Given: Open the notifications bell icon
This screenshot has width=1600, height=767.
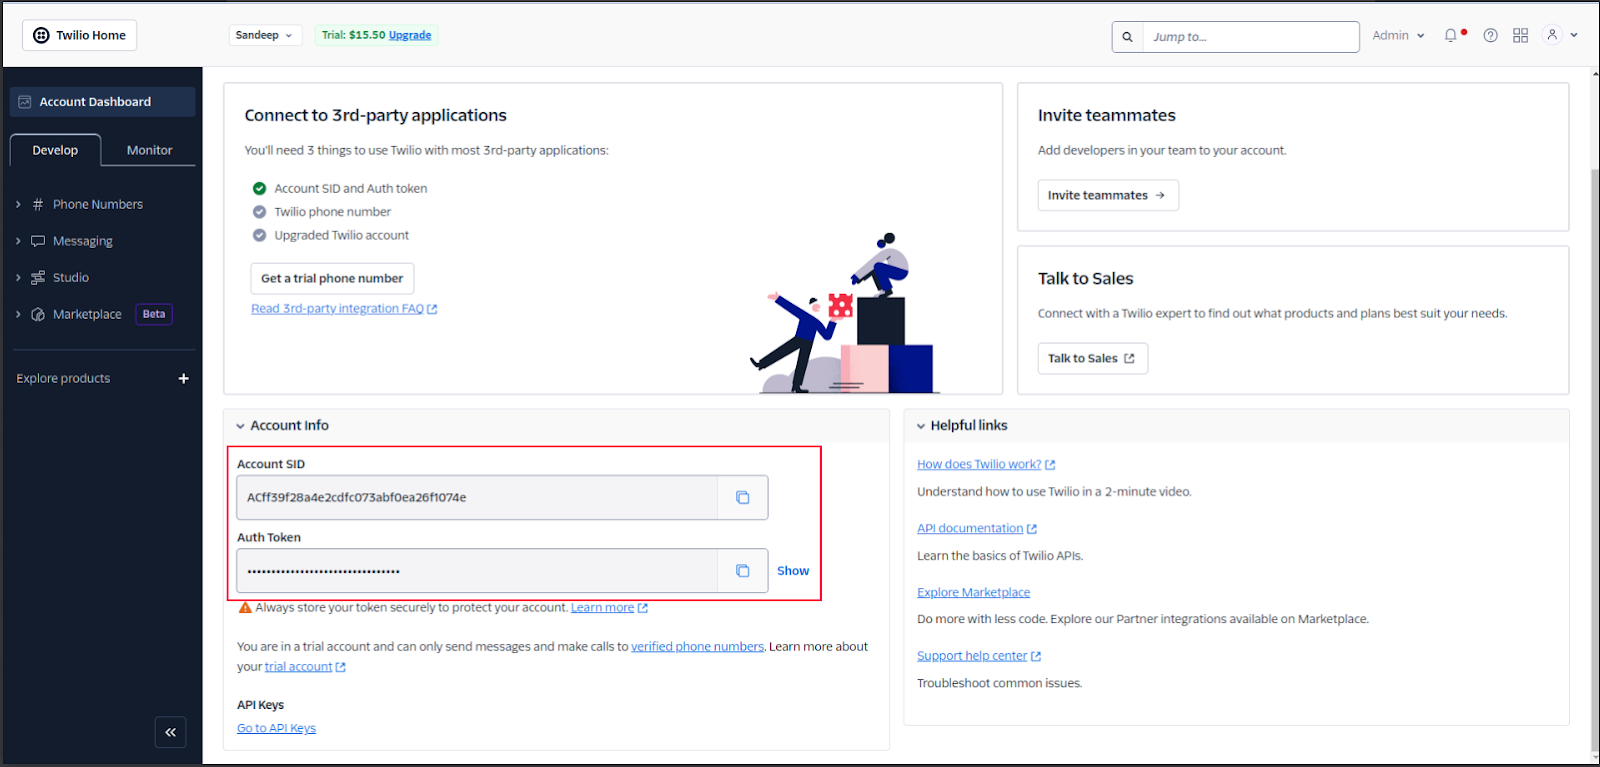Looking at the screenshot, I should click(x=1451, y=35).
